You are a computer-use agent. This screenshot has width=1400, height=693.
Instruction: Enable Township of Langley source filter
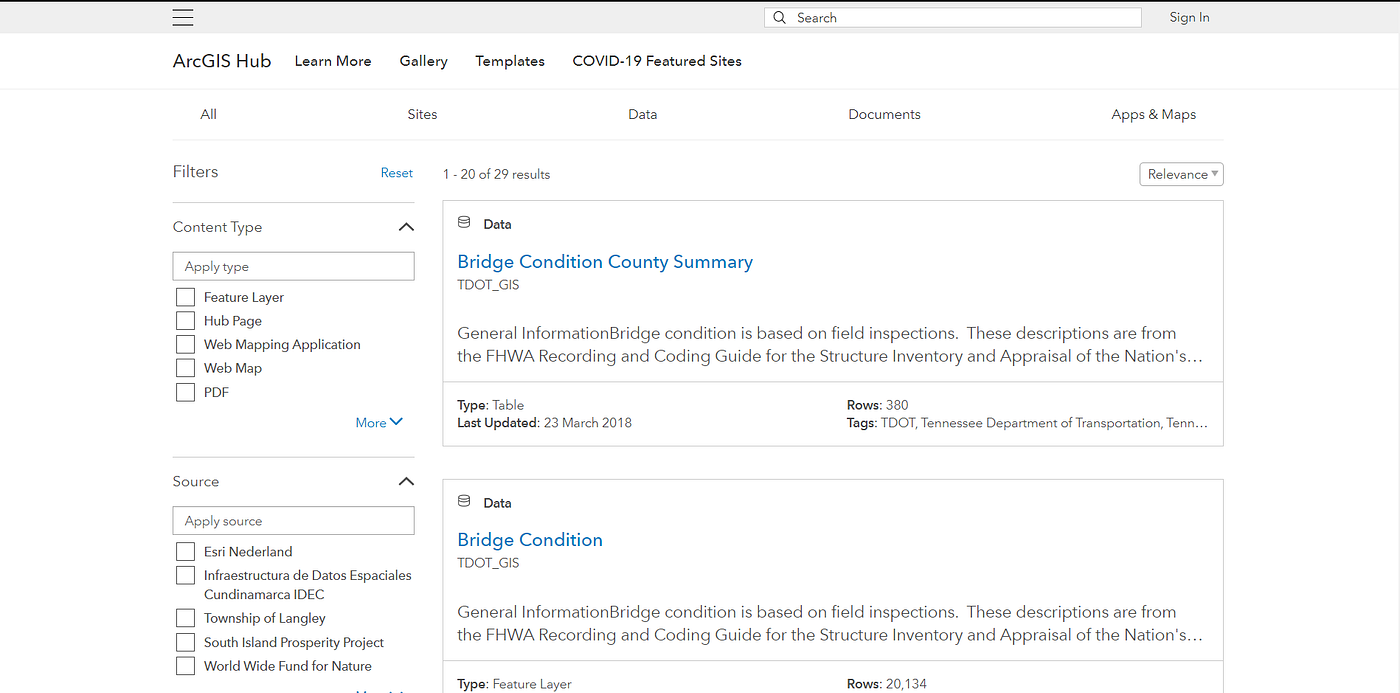coord(185,618)
